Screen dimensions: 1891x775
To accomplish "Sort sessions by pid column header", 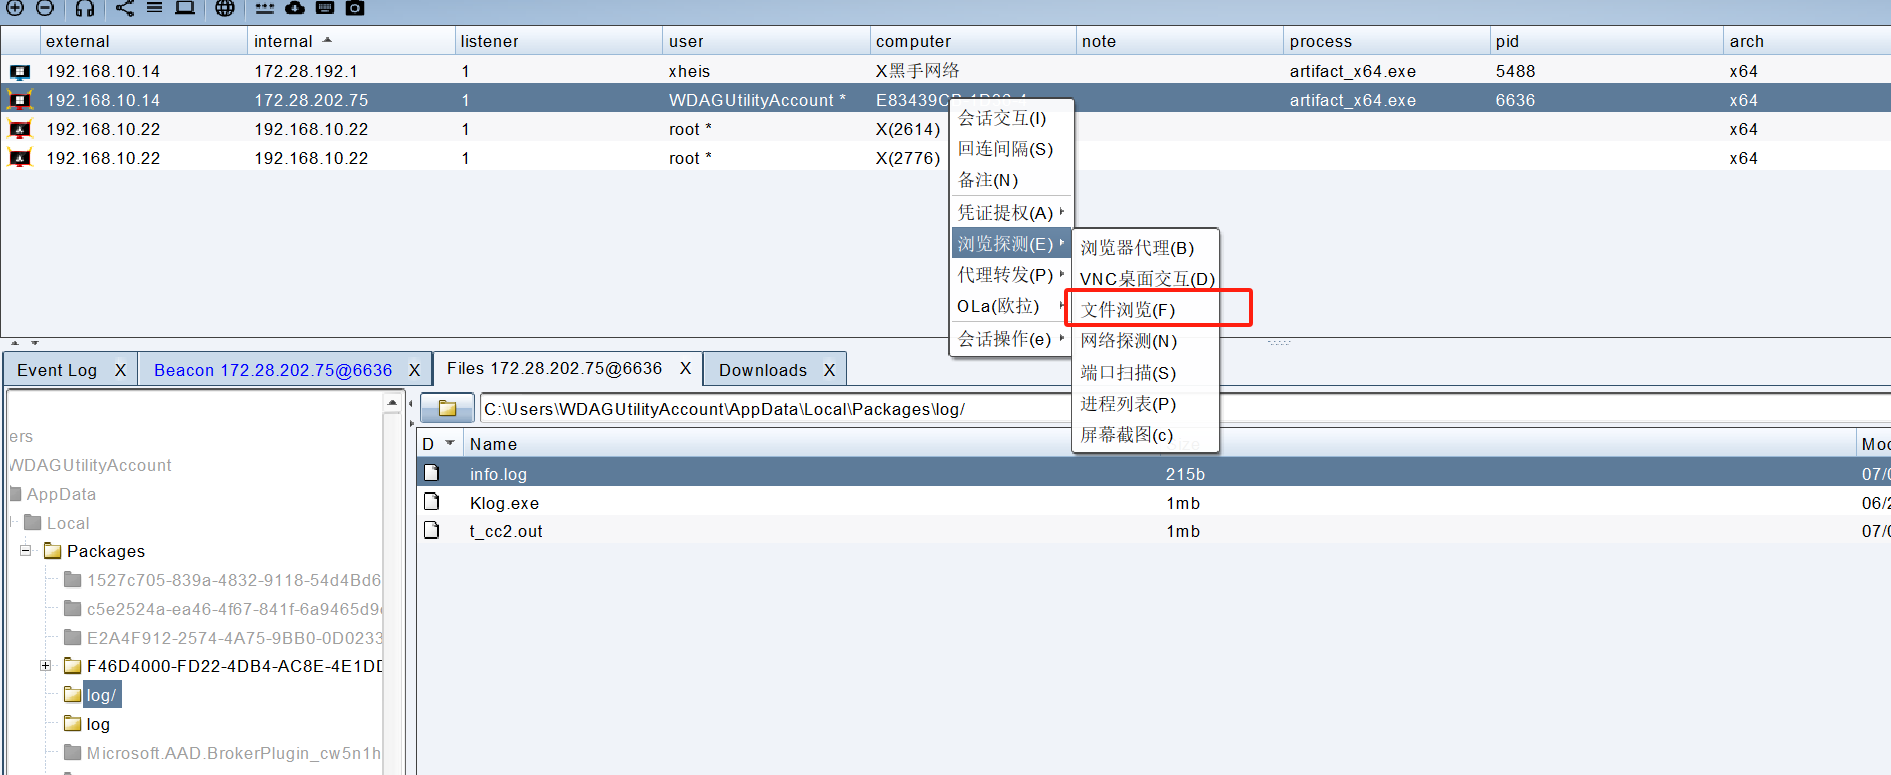I will [x=1606, y=41].
